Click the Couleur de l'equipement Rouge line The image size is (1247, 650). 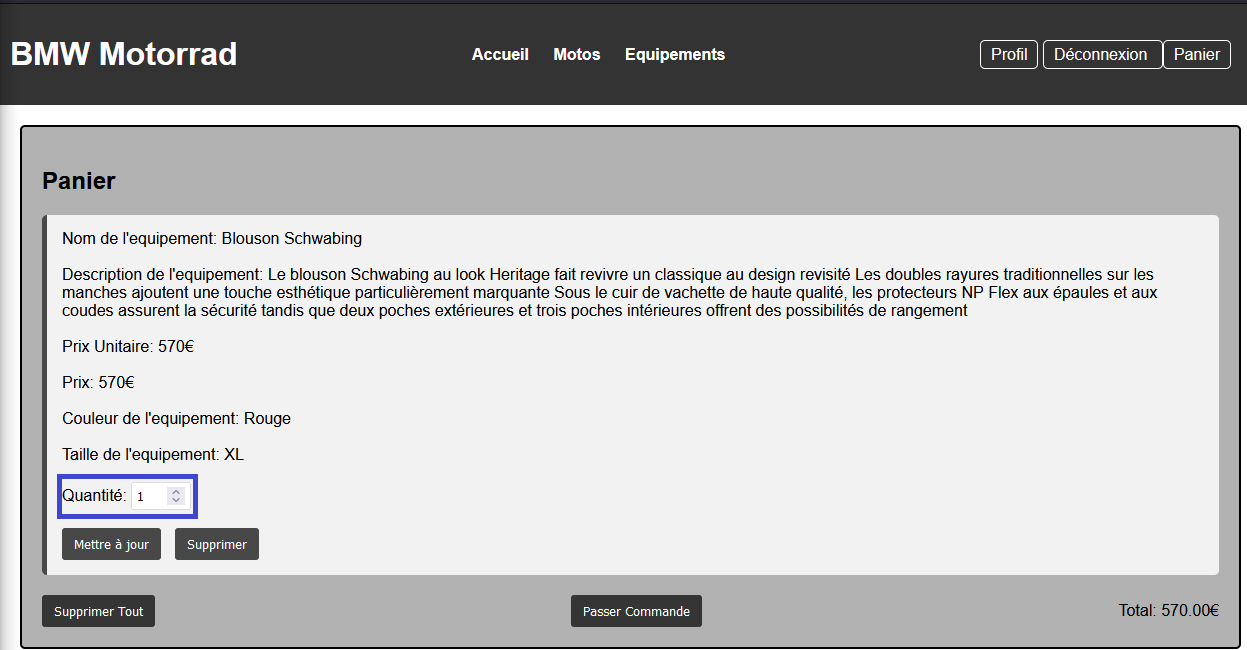coord(176,418)
